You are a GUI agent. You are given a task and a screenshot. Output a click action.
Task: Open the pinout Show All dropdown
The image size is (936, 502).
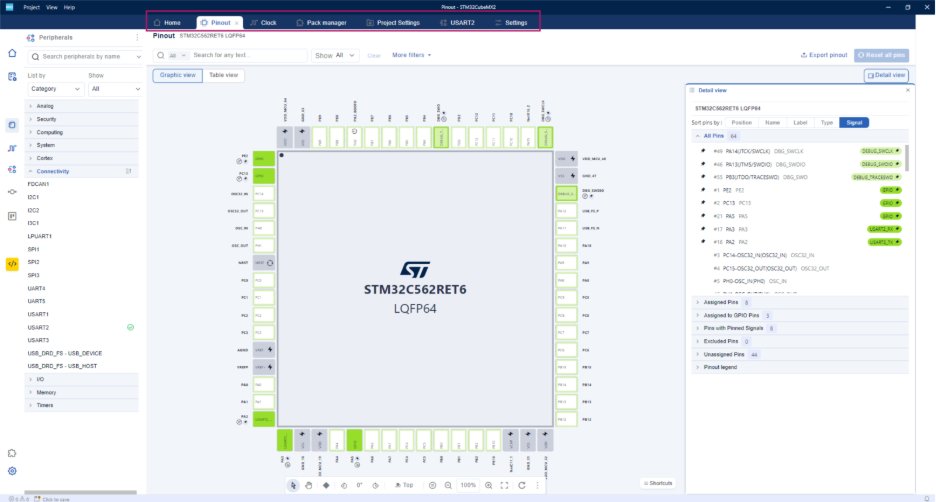click(335, 55)
